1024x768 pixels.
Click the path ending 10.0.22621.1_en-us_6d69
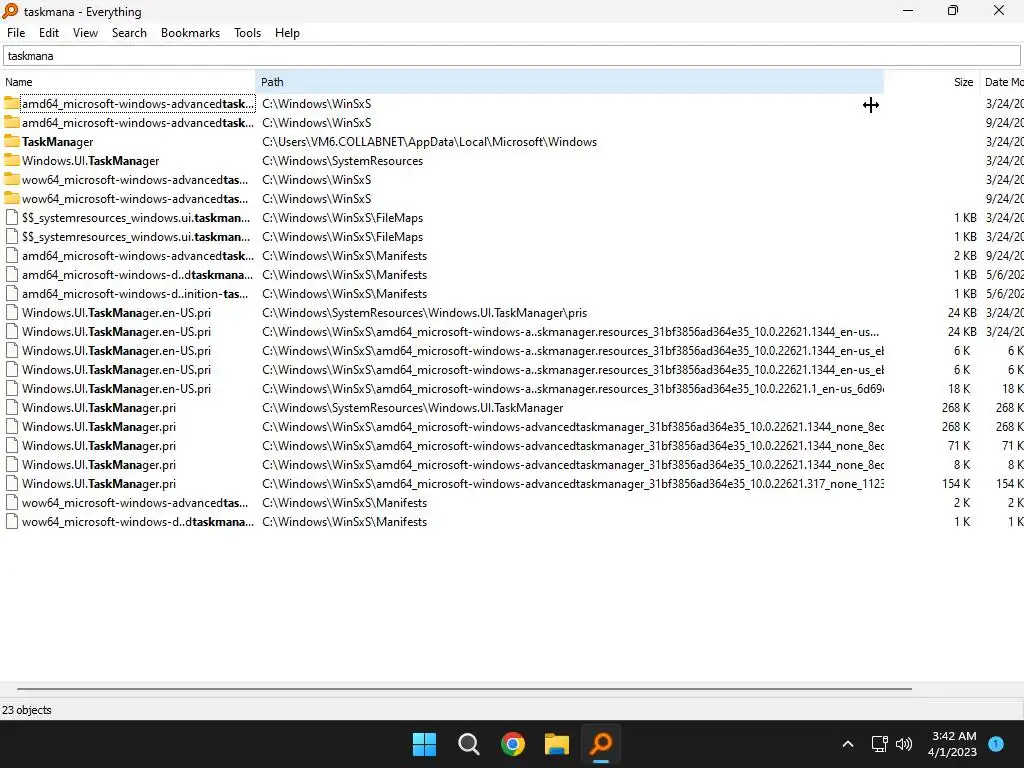click(573, 389)
